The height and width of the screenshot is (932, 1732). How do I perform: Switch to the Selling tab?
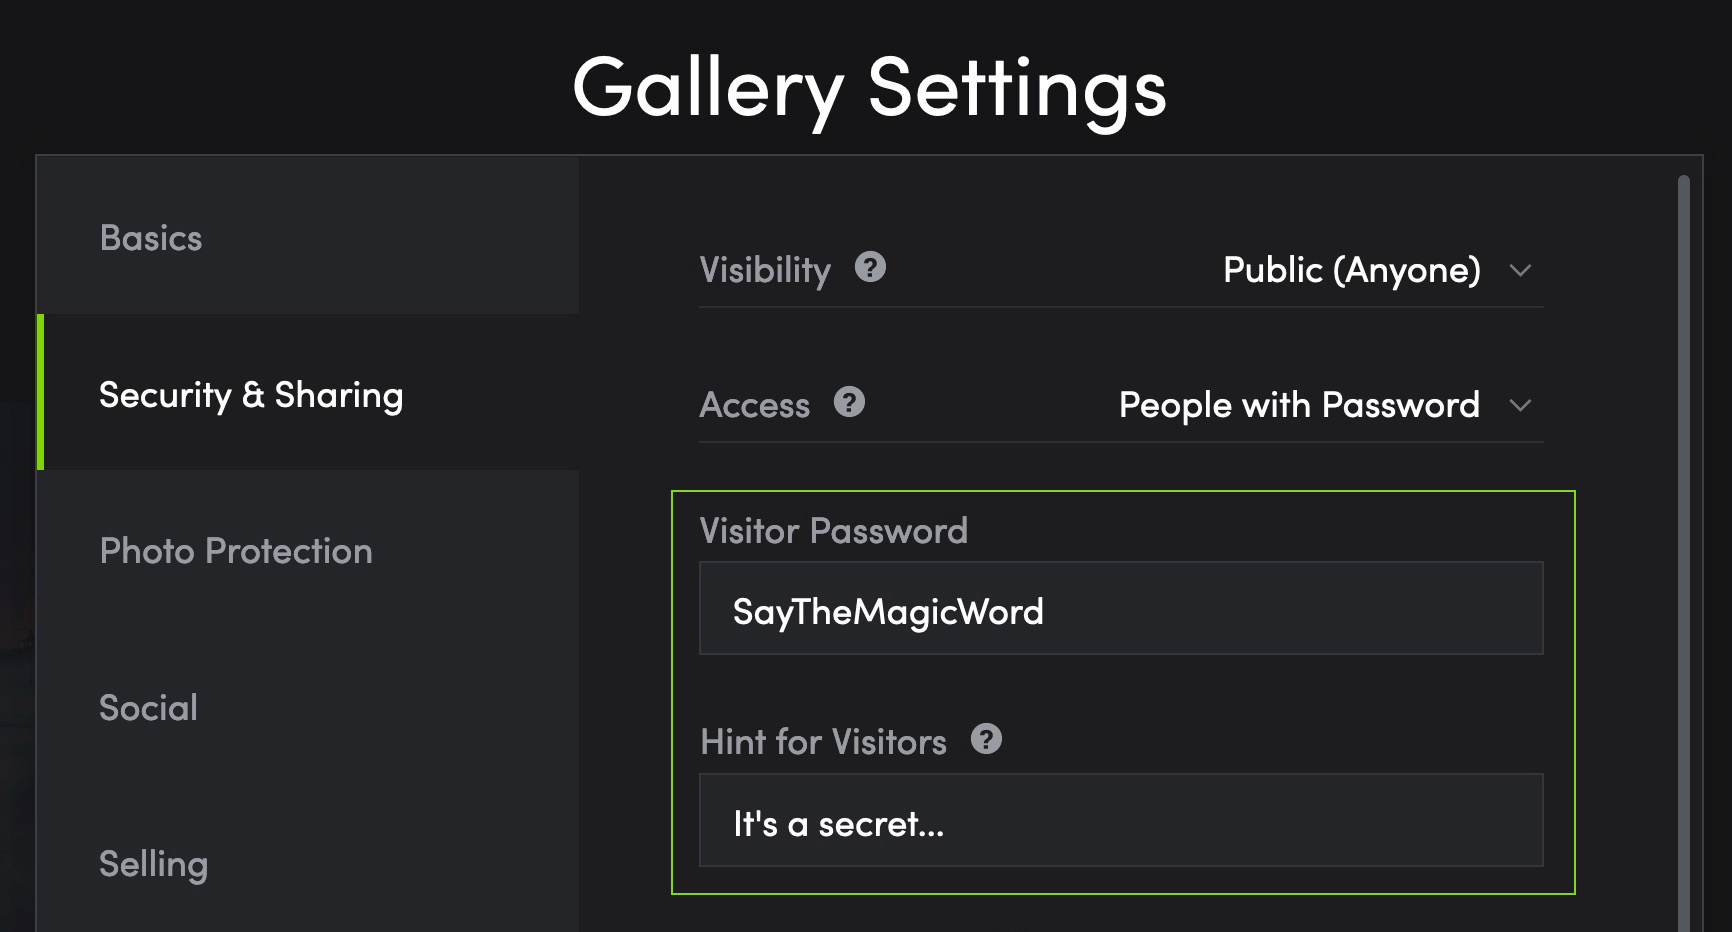pos(308,863)
